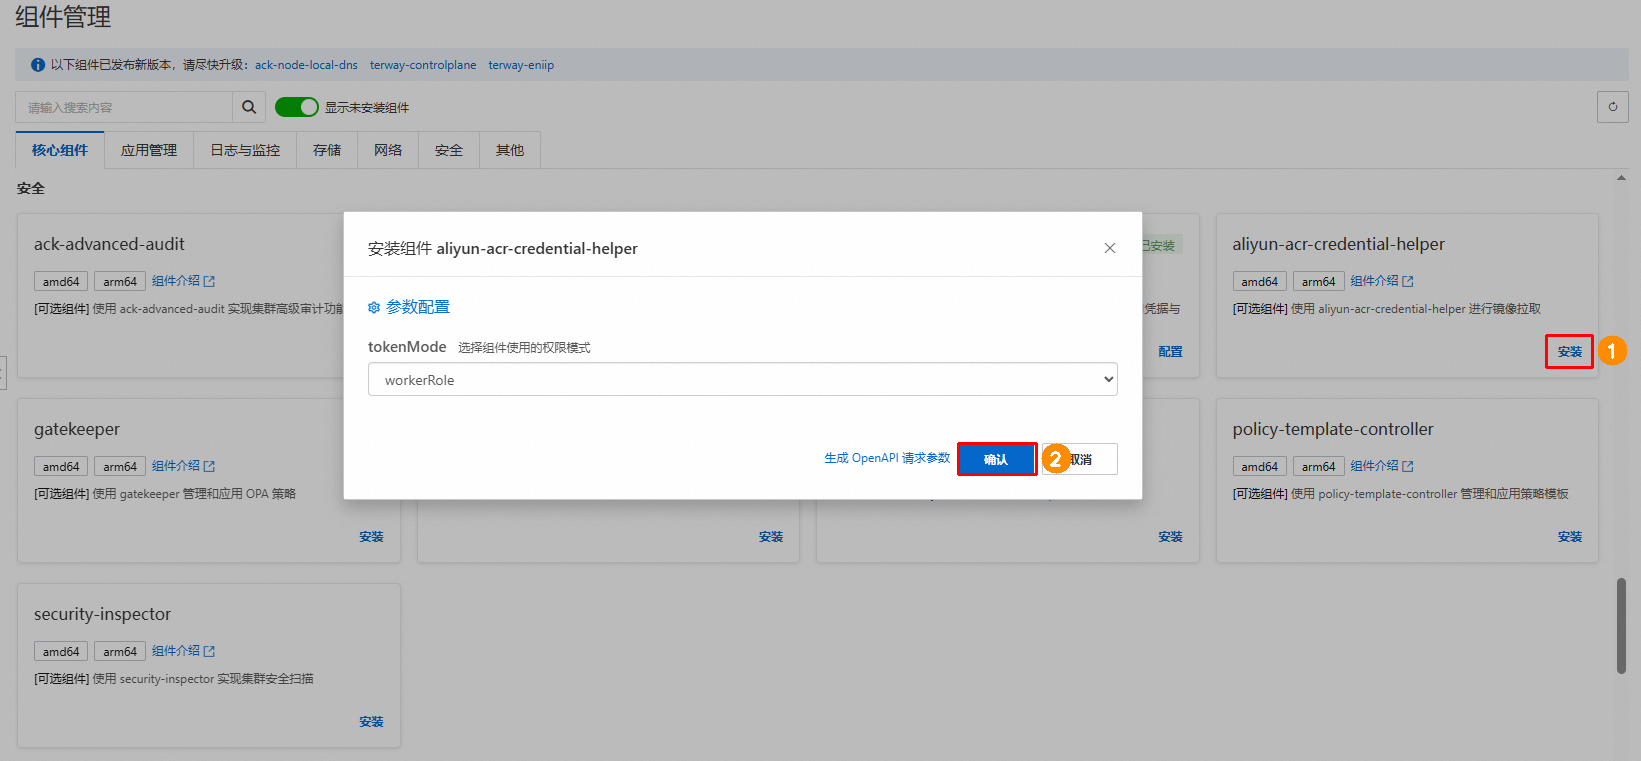Click 安装 on gatekeeper card
1641x761 pixels.
(x=372, y=537)
